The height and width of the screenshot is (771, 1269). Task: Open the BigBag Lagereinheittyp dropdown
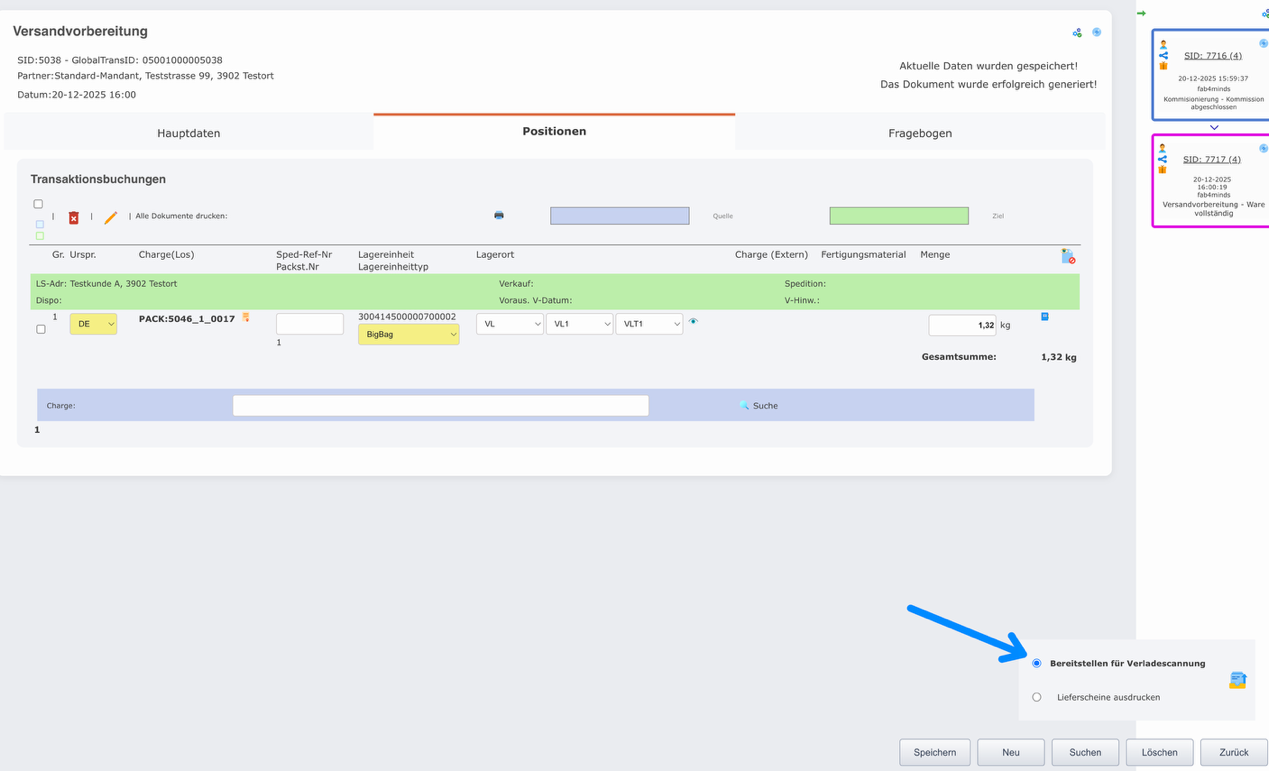(408, 334)
